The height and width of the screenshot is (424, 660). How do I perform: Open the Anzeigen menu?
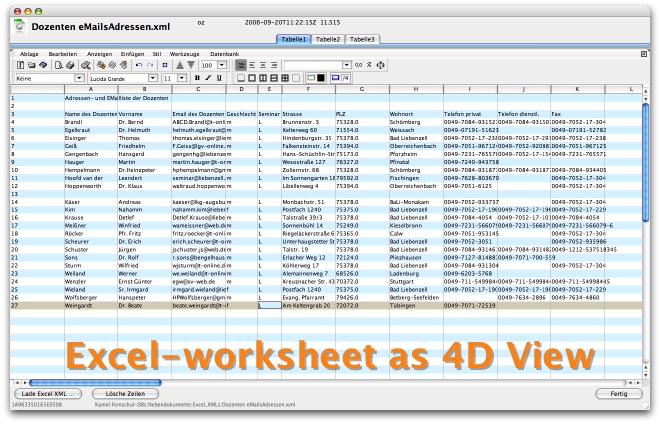(99, 54)
